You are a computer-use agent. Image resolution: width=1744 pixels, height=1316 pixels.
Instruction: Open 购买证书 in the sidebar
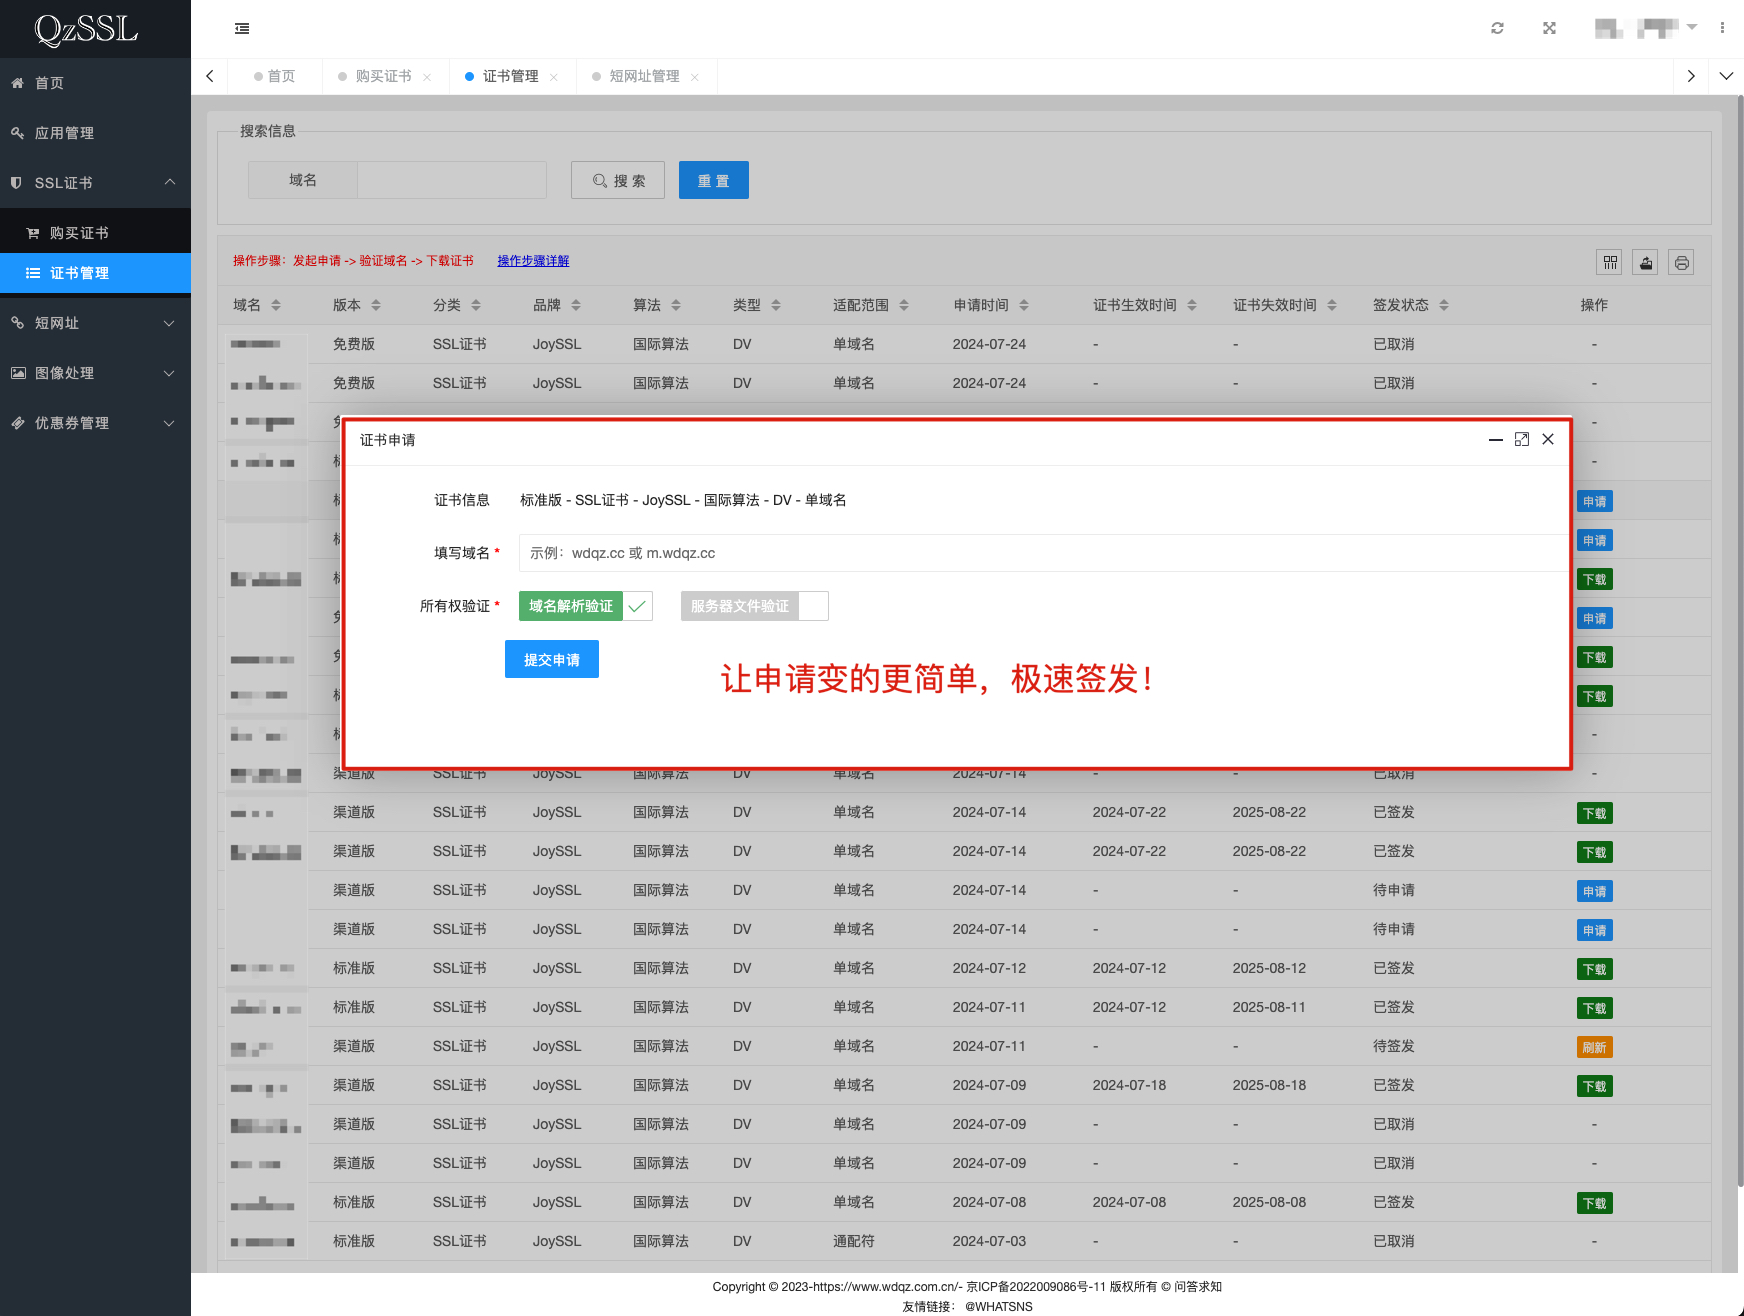point(79,233)
